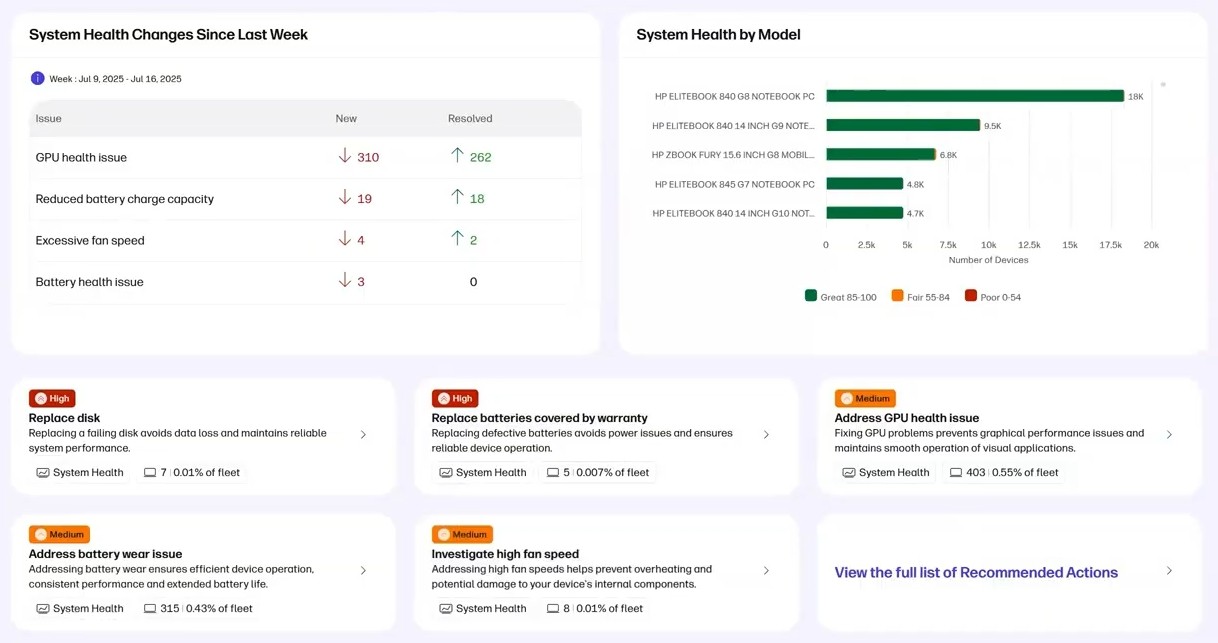
Task: Select the Resolved column header
Action: pyautogui.click(x=470, y=118)
